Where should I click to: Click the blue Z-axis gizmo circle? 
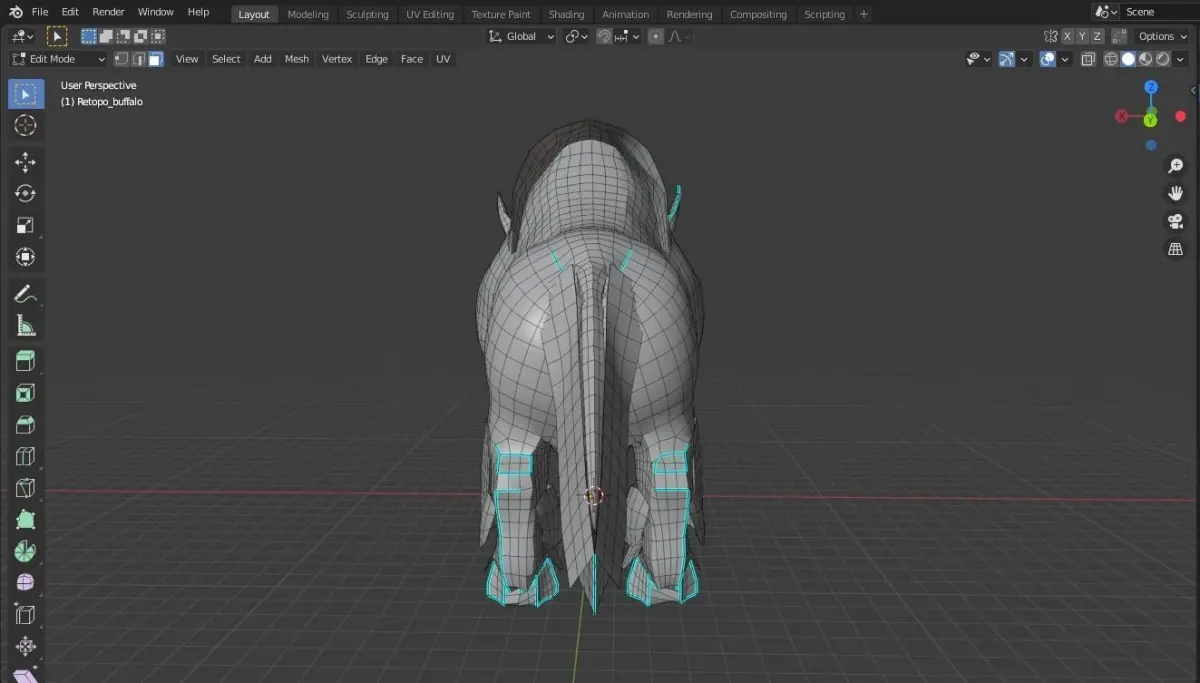pyautogui.click(x=1151, y=88)
